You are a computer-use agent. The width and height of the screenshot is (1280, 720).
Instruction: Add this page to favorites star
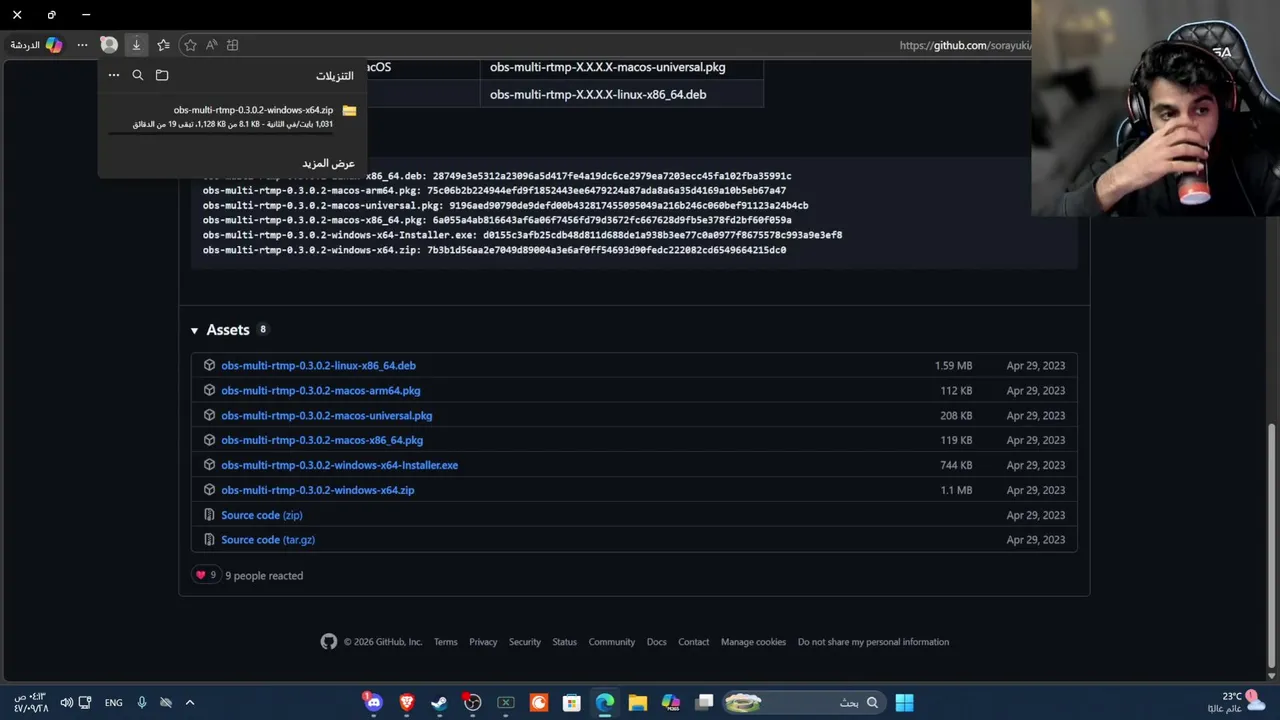(x=190, y=45)
